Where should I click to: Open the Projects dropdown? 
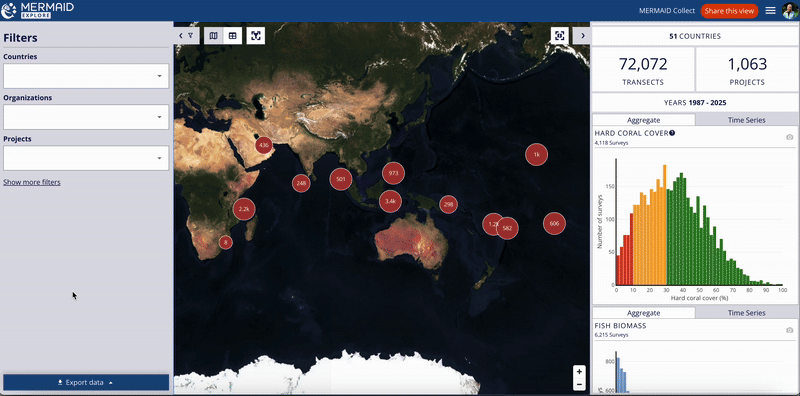tap(86, 158)
